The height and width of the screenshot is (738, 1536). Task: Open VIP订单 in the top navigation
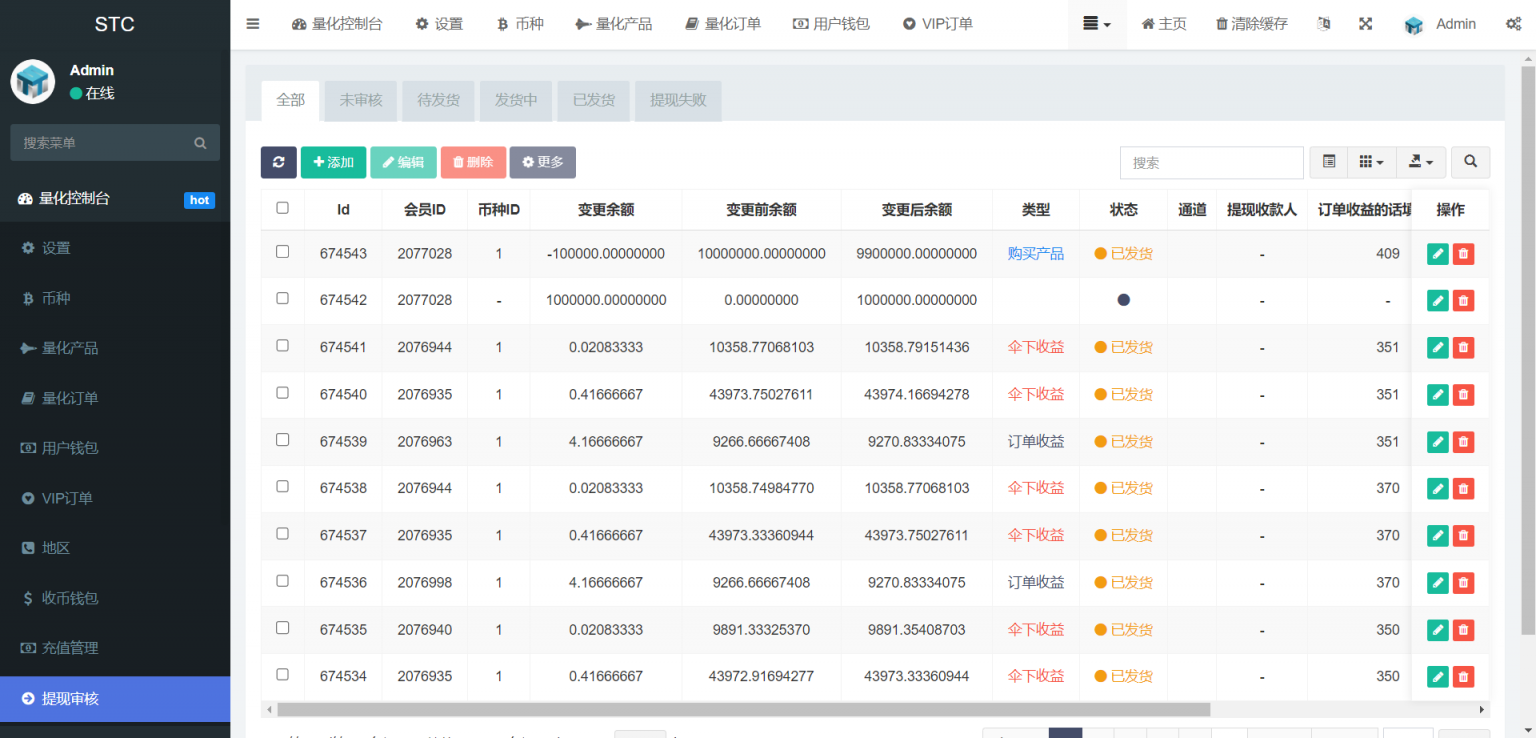(x=937, y=24)
